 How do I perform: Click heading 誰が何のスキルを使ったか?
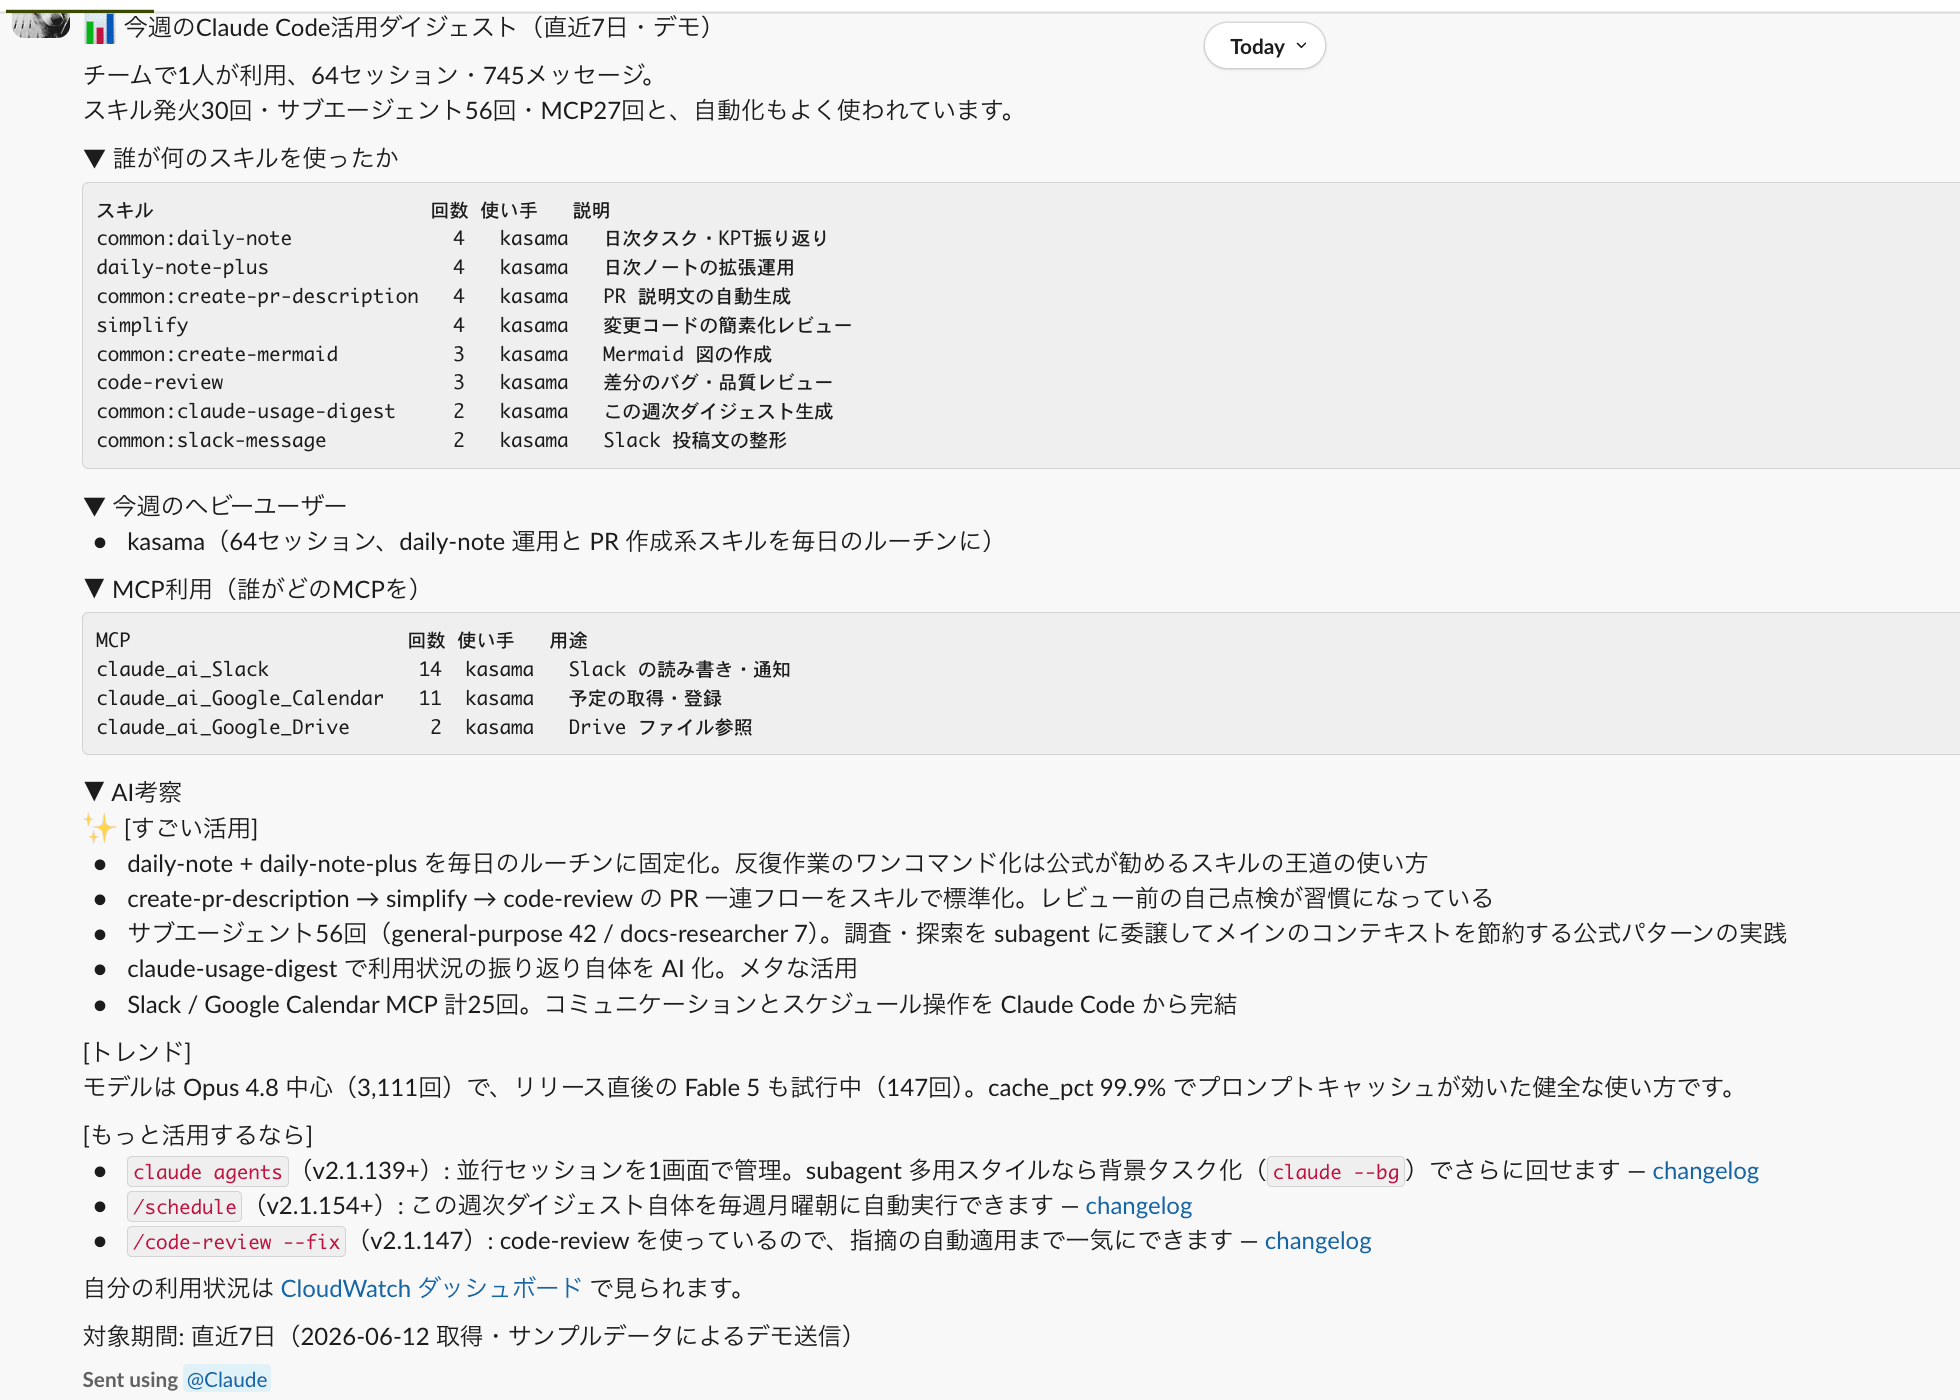click(x=256, y=158)
